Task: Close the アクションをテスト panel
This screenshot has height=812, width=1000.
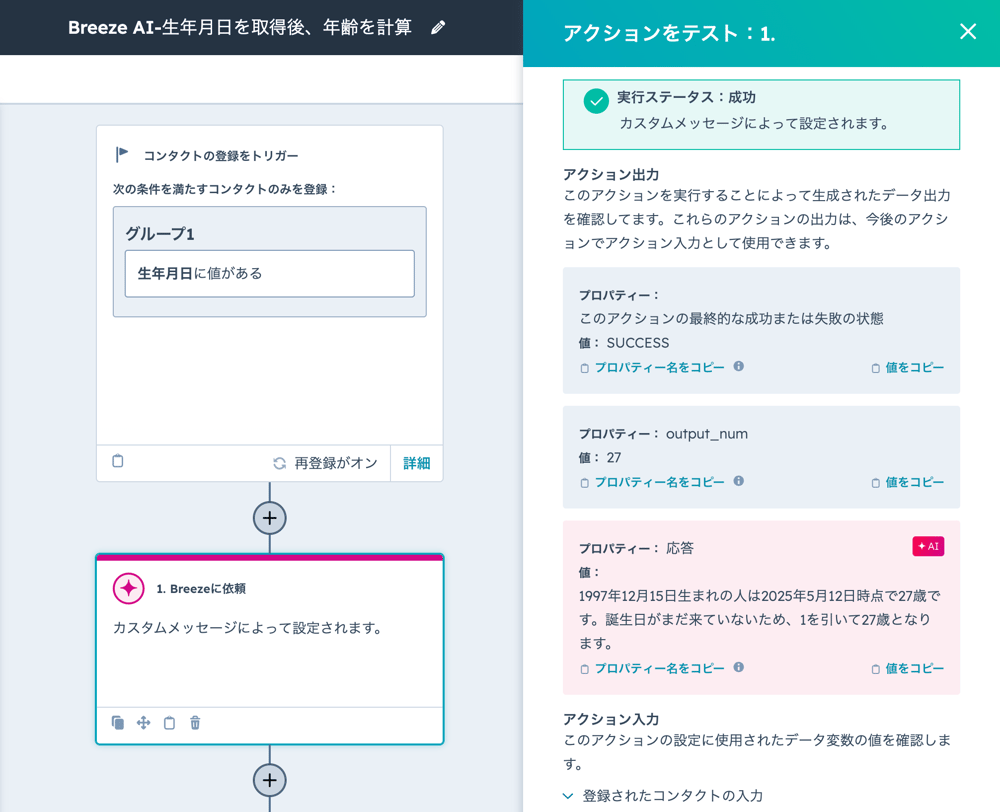Action: point(967,31)
